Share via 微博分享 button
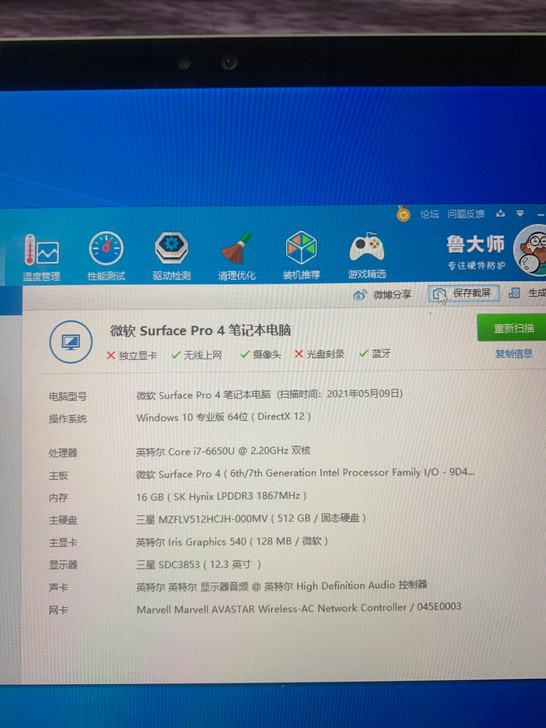 [x=382, y=294]
